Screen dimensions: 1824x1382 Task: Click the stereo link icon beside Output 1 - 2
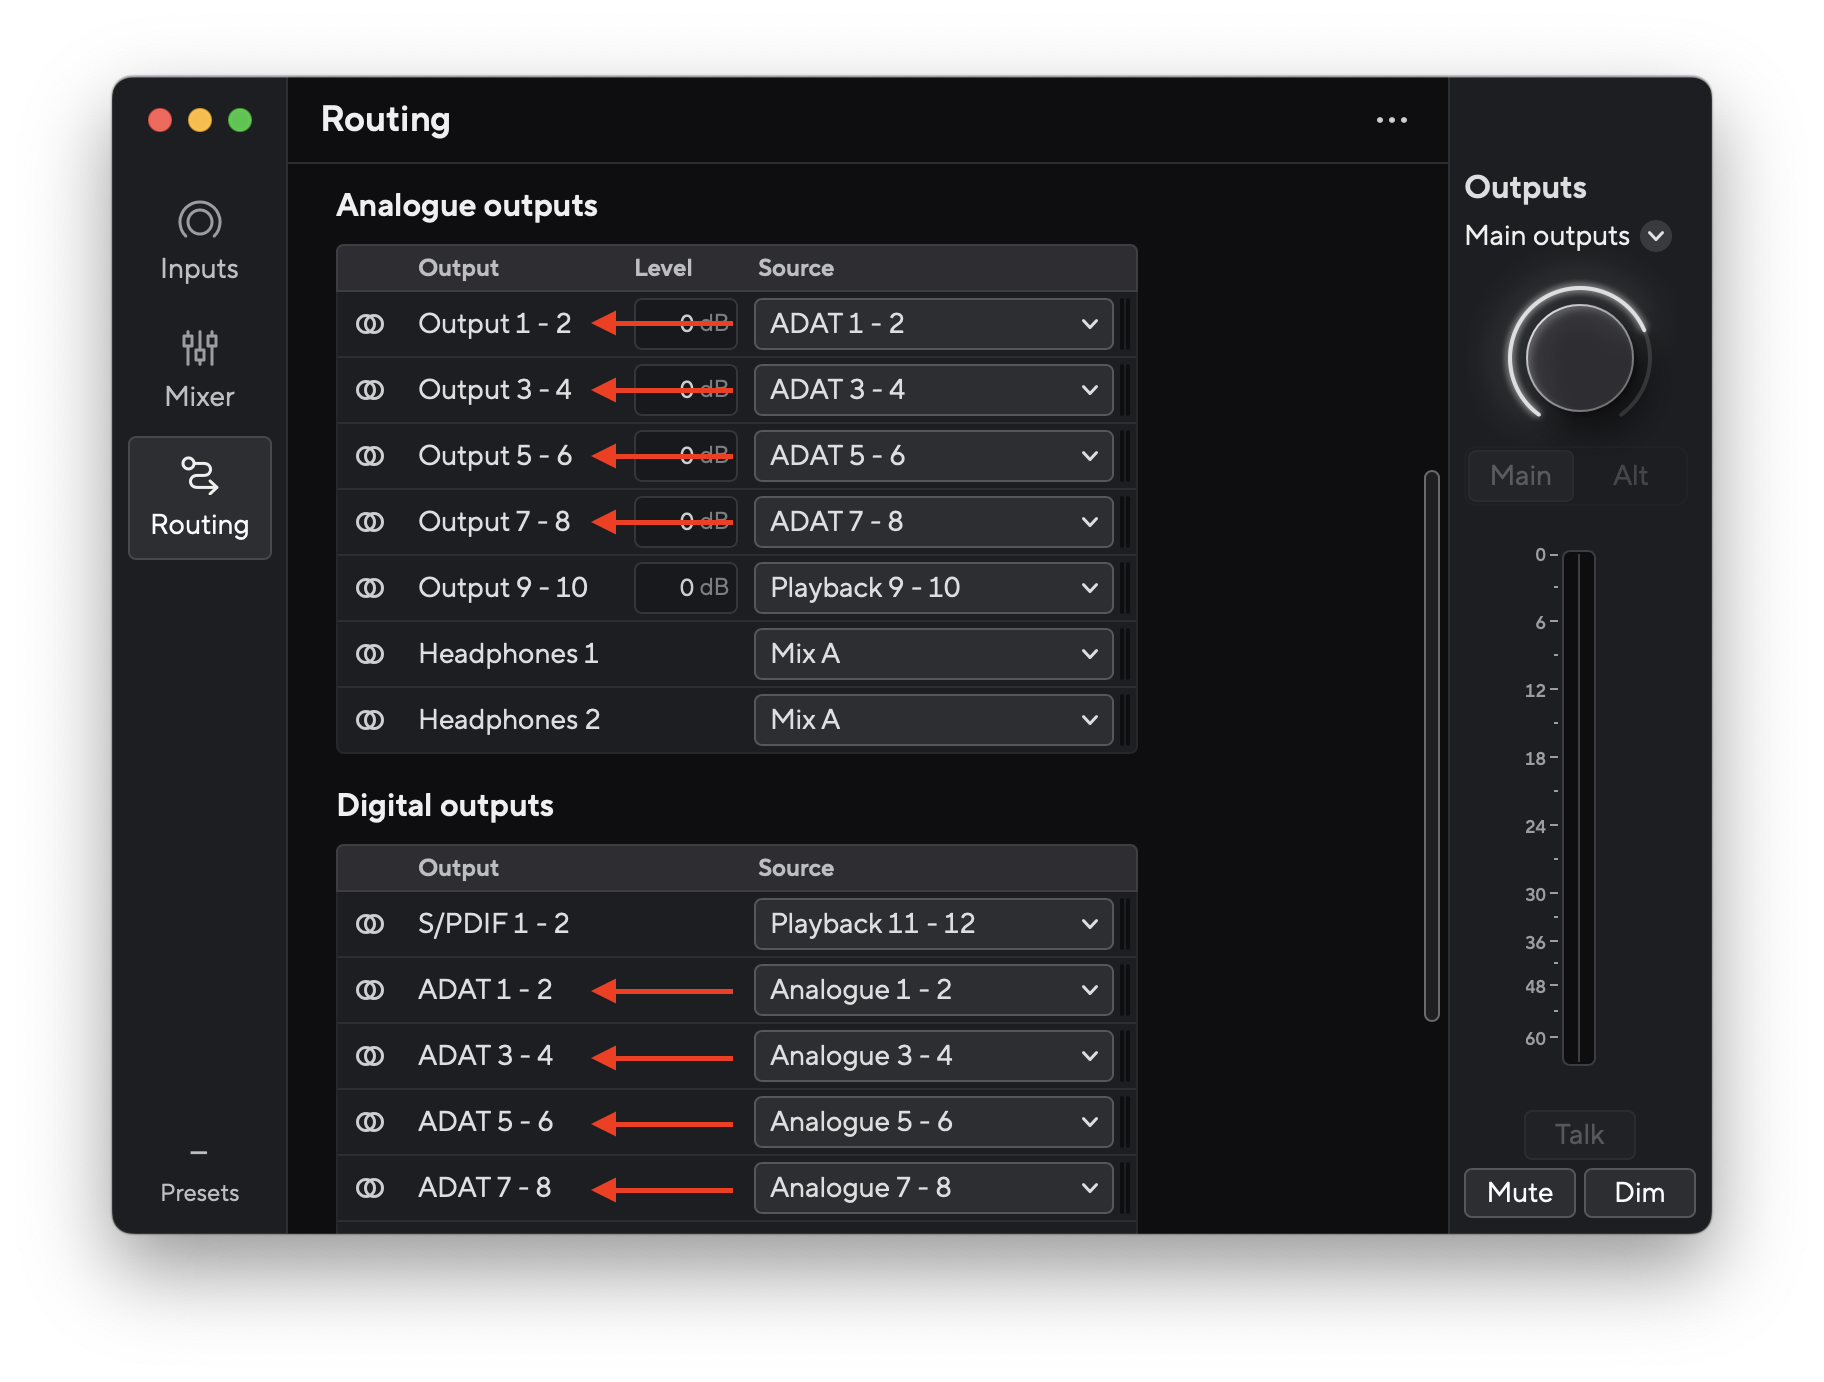(x=371, y=323)
